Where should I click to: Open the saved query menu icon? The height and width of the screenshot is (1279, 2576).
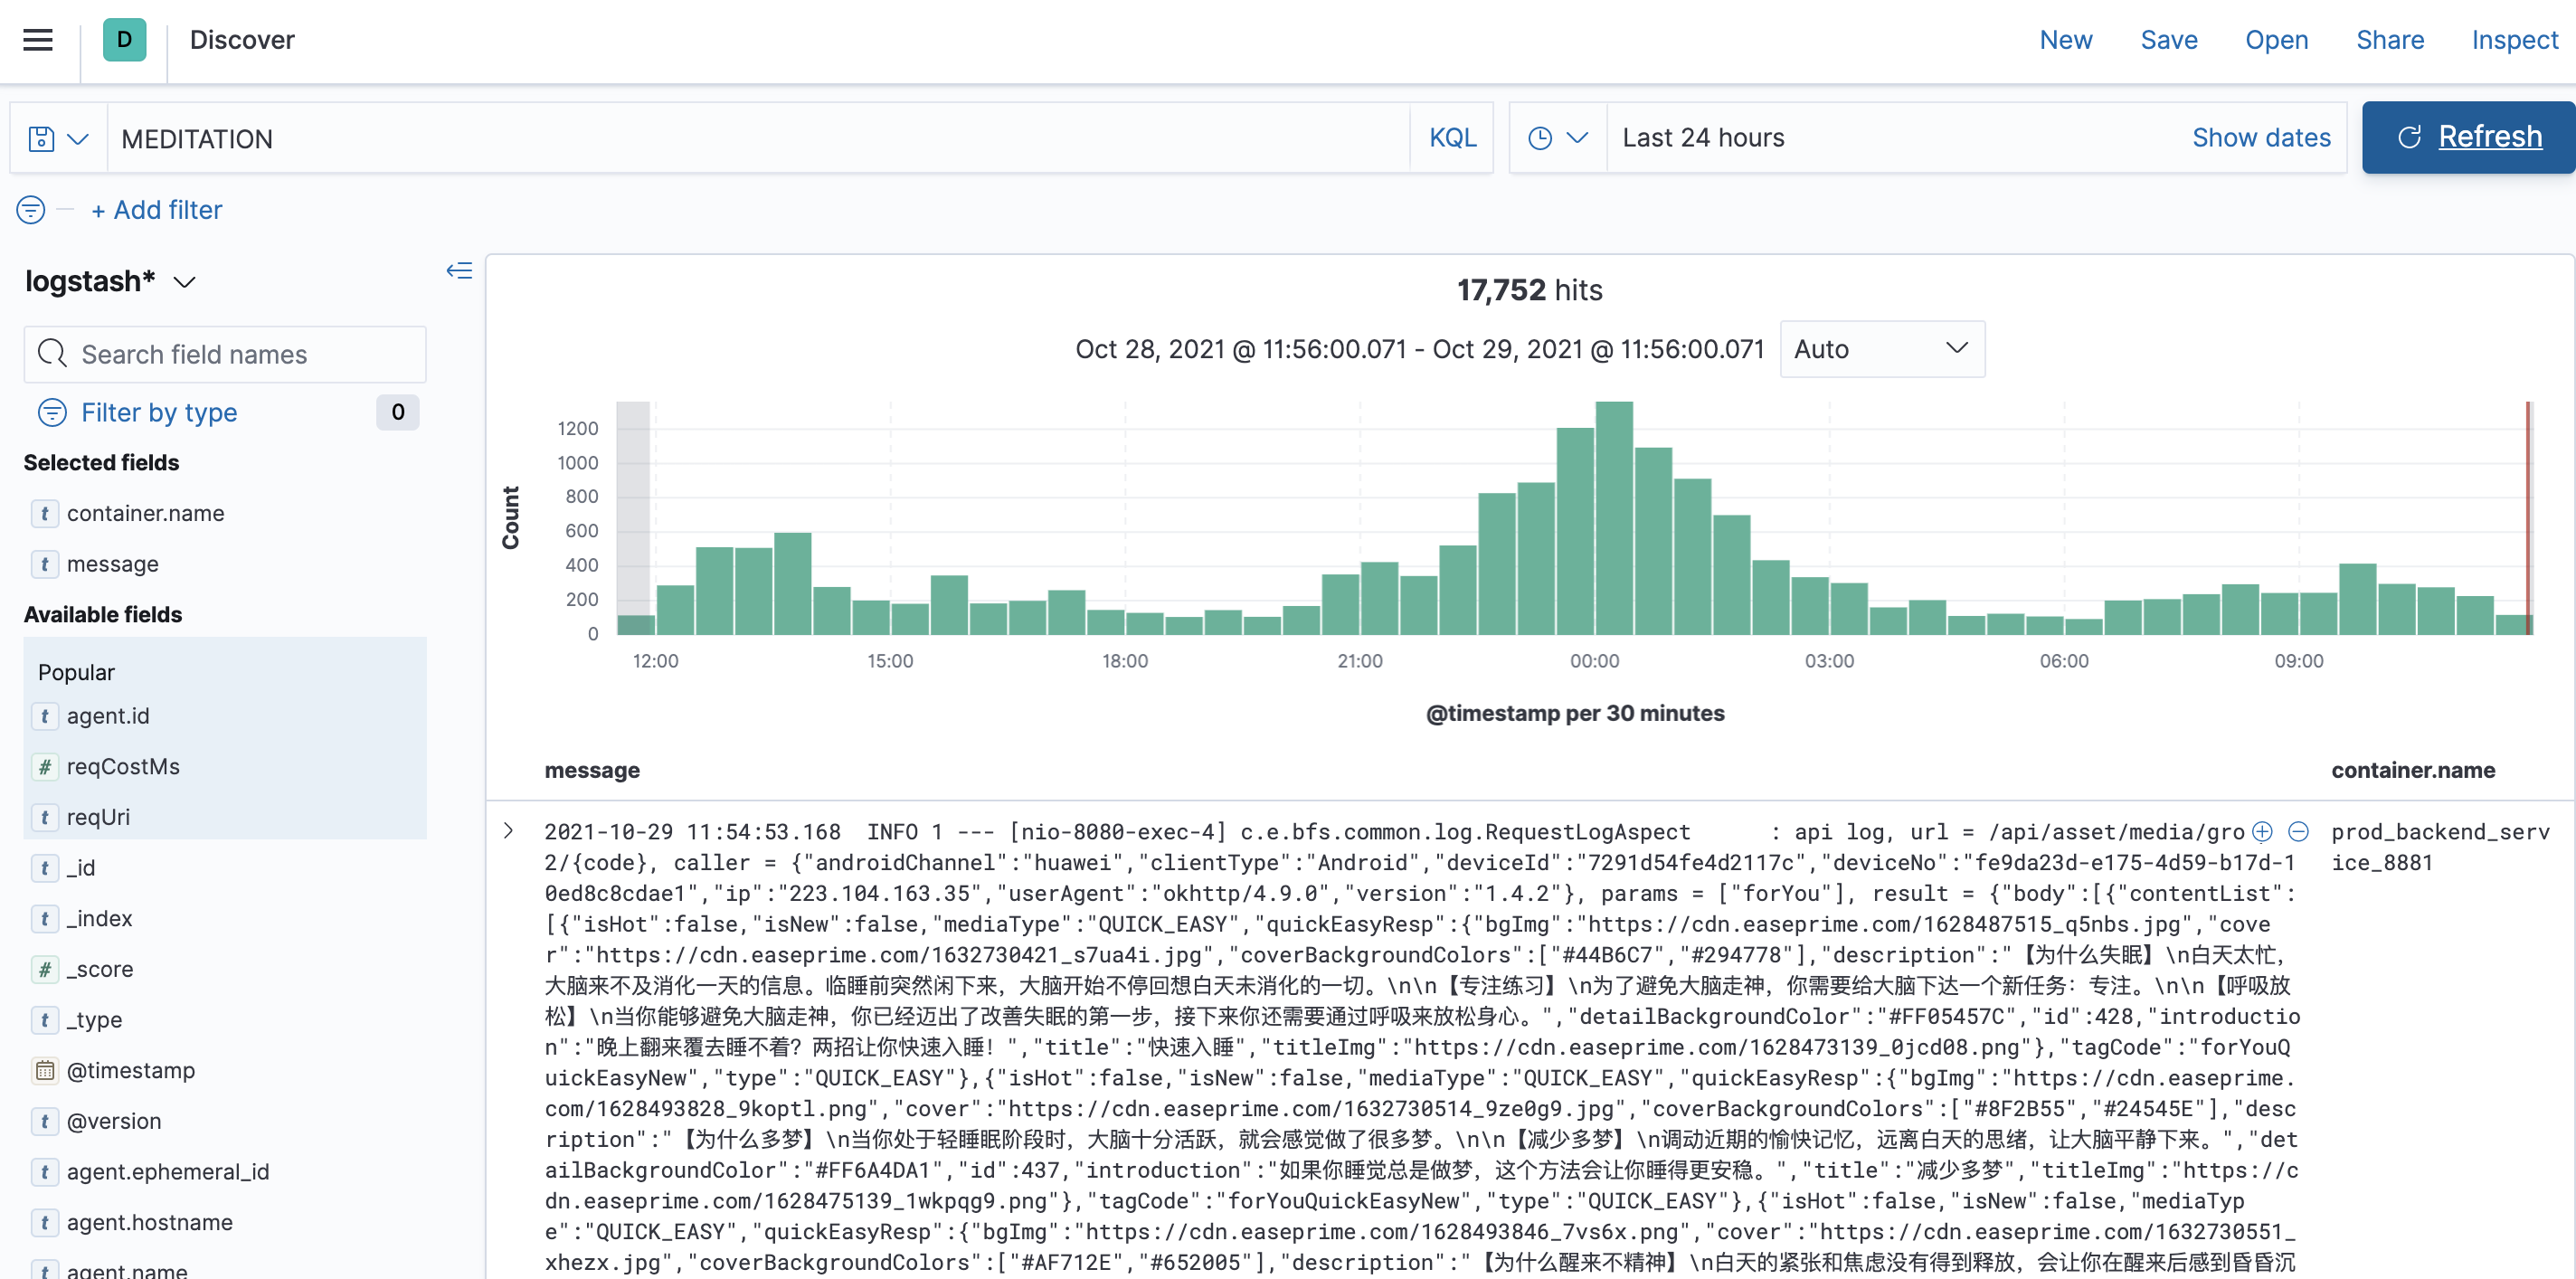click(58, 139)
